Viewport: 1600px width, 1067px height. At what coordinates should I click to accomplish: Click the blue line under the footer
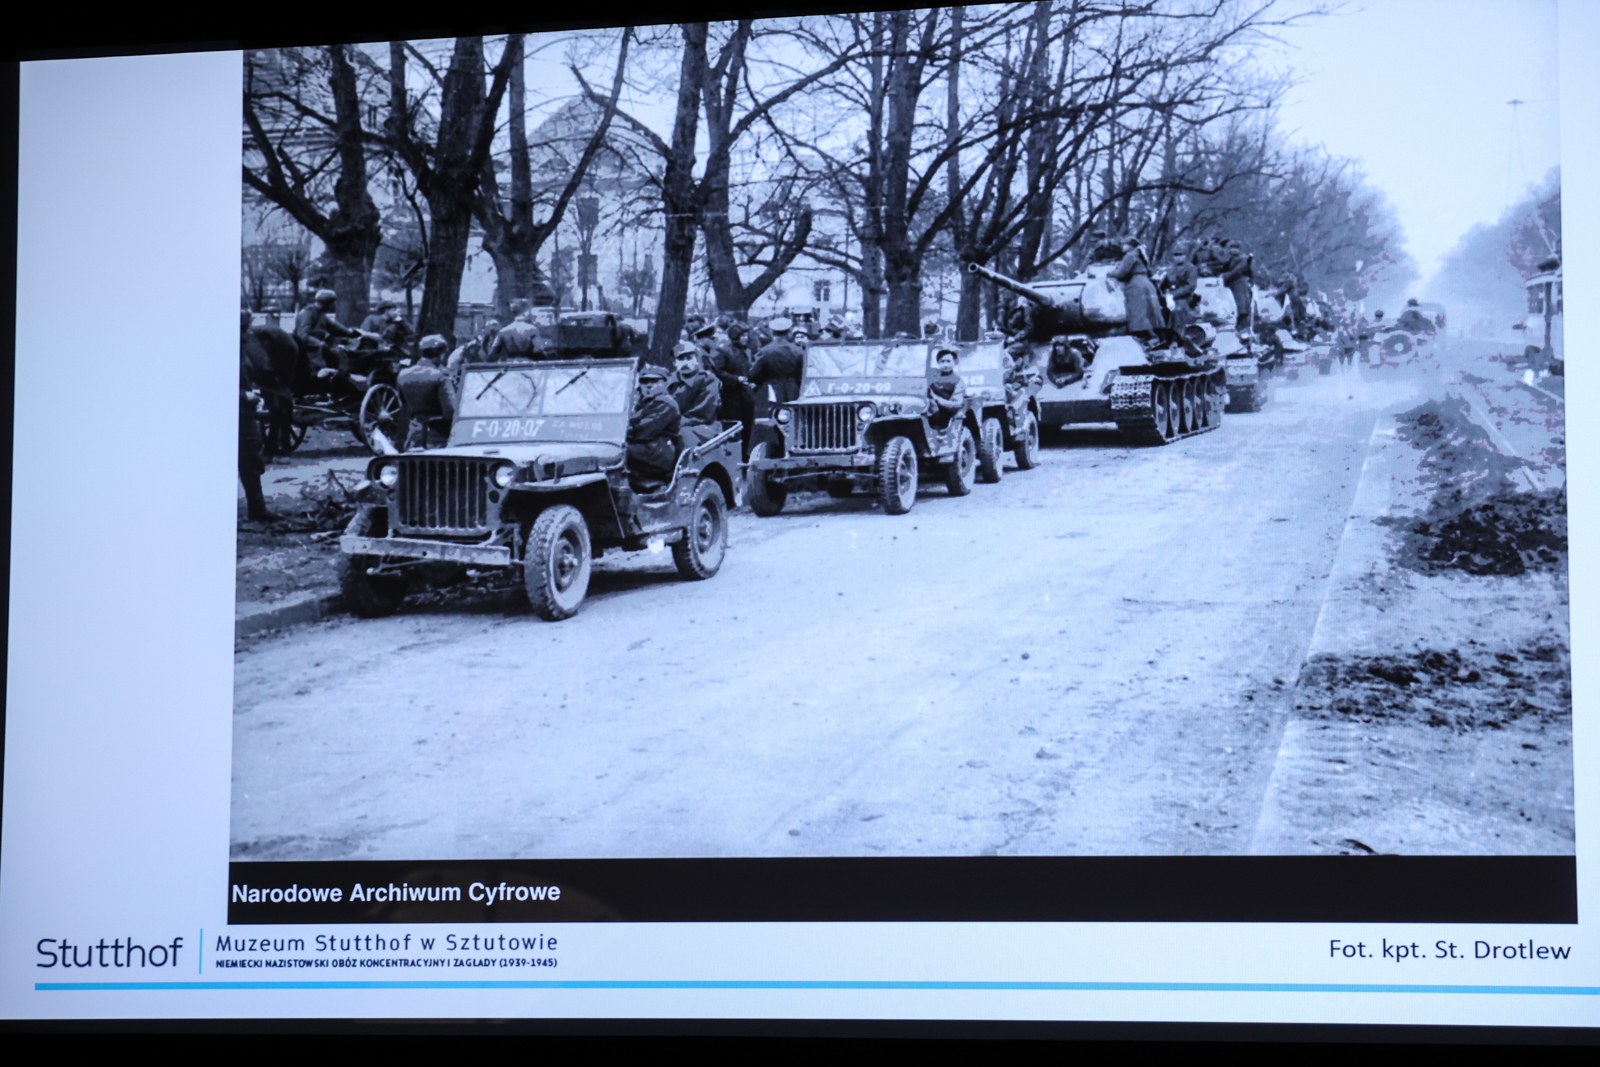800,987
